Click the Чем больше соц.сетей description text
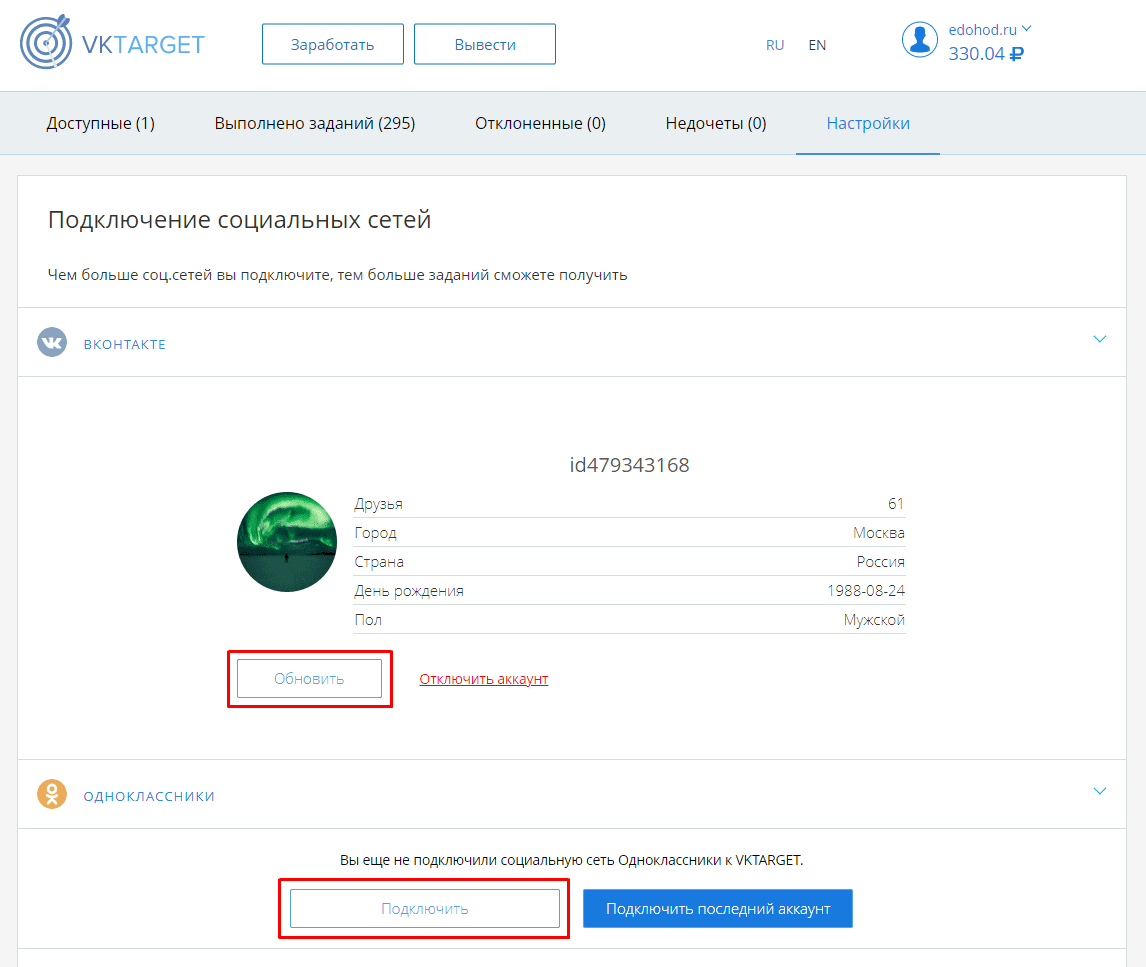1146x967 pixels. click(x=338, y=275)
